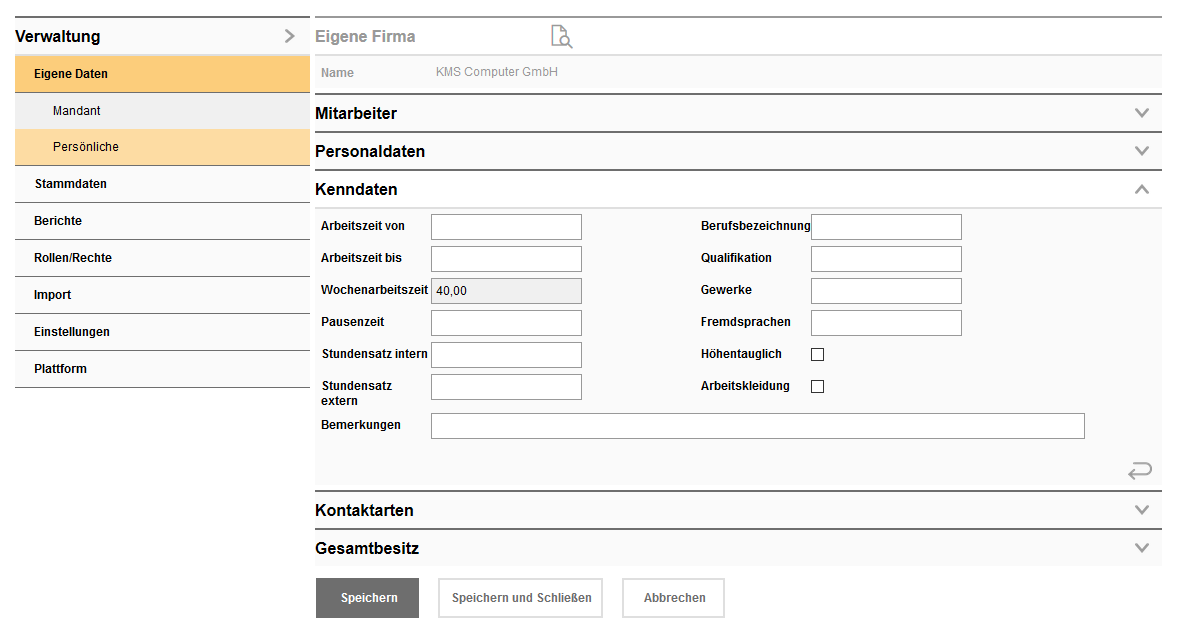Click inside the Bemerkungen text field
The width and height of the screenshot is (1179, 630).
(x=757, y=425)
